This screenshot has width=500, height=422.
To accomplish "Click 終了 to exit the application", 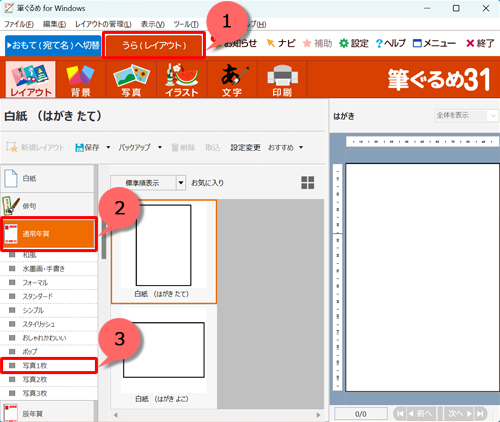I will (480, 43).
